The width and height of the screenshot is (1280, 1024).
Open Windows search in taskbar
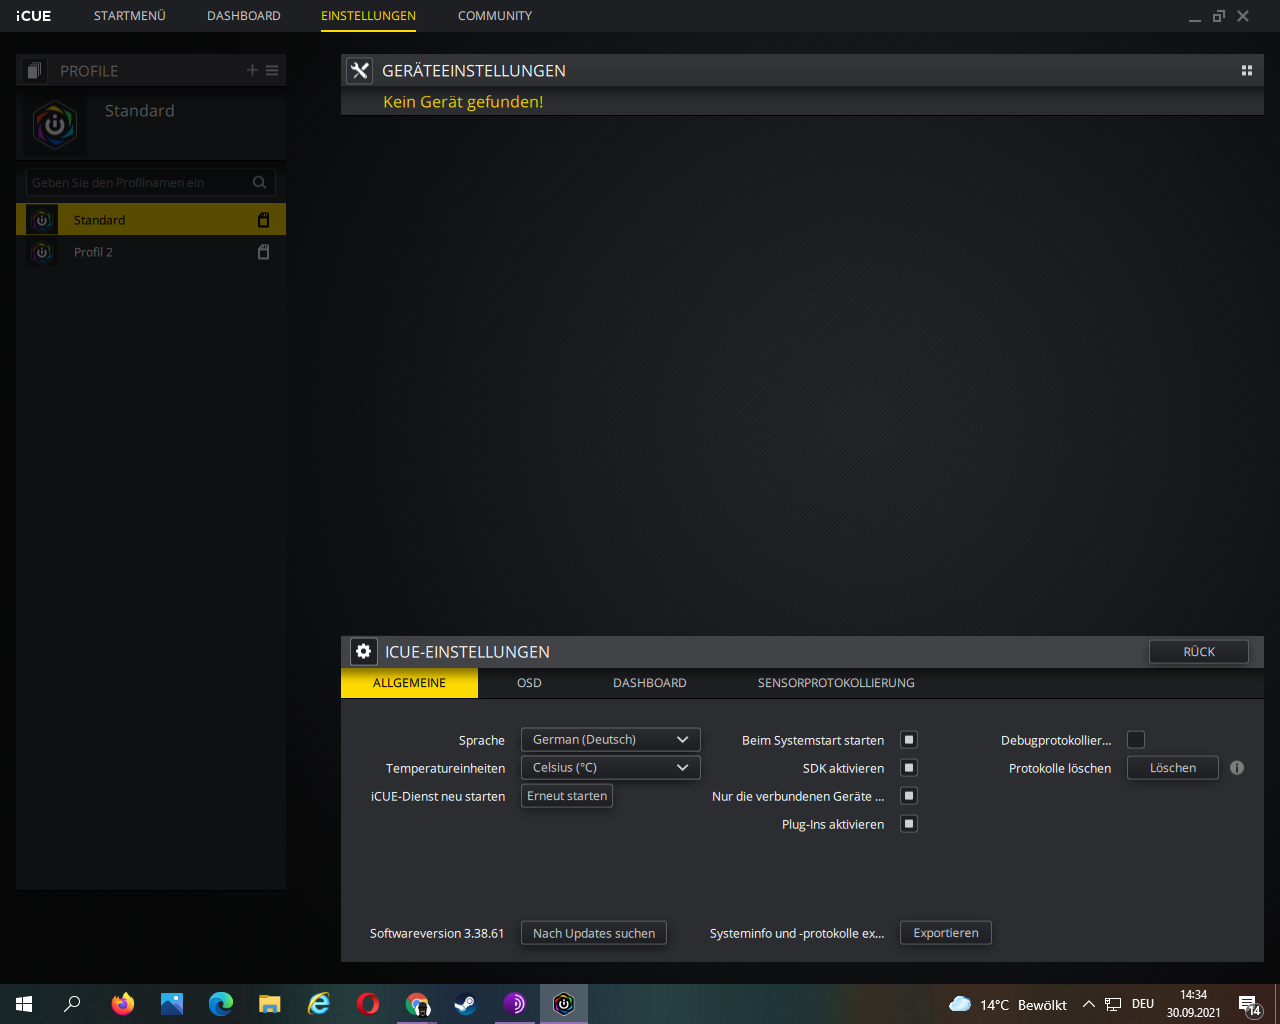pyautogui.click(x=72, y=1004)
